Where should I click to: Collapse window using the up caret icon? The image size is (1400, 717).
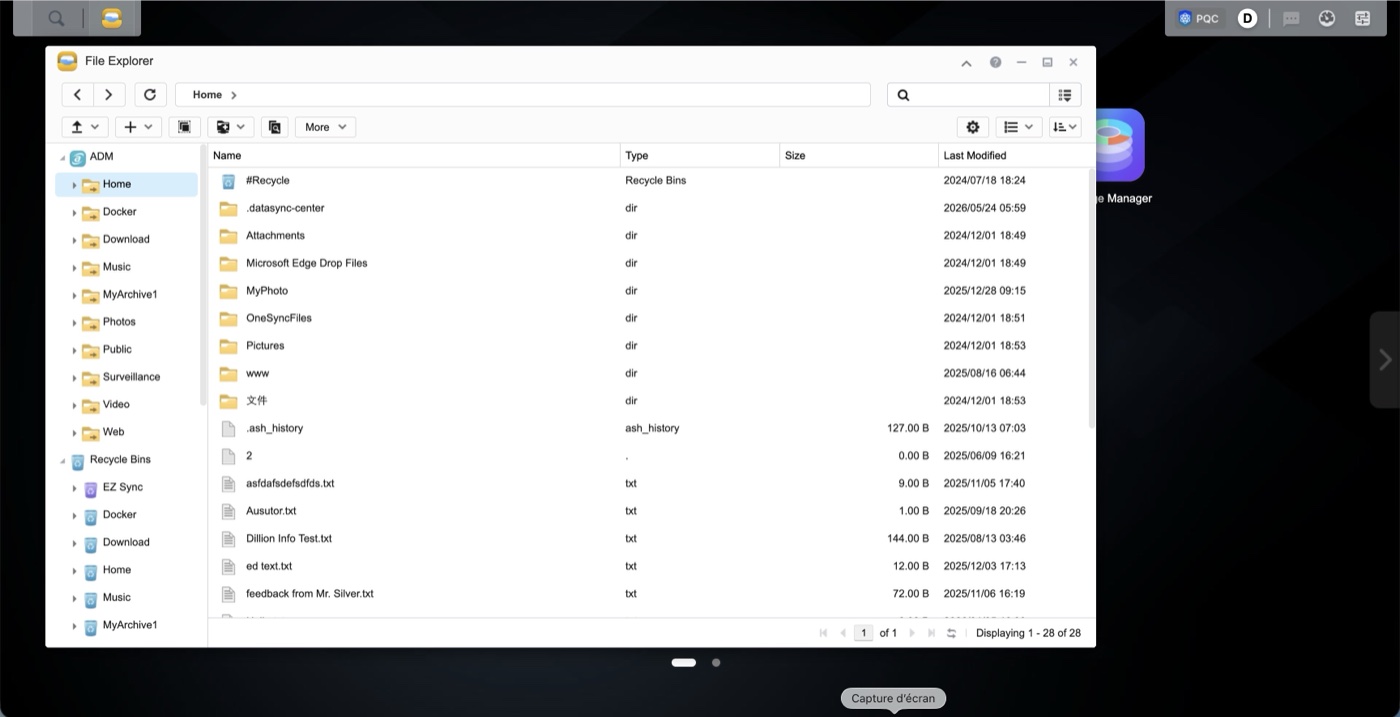966,63
